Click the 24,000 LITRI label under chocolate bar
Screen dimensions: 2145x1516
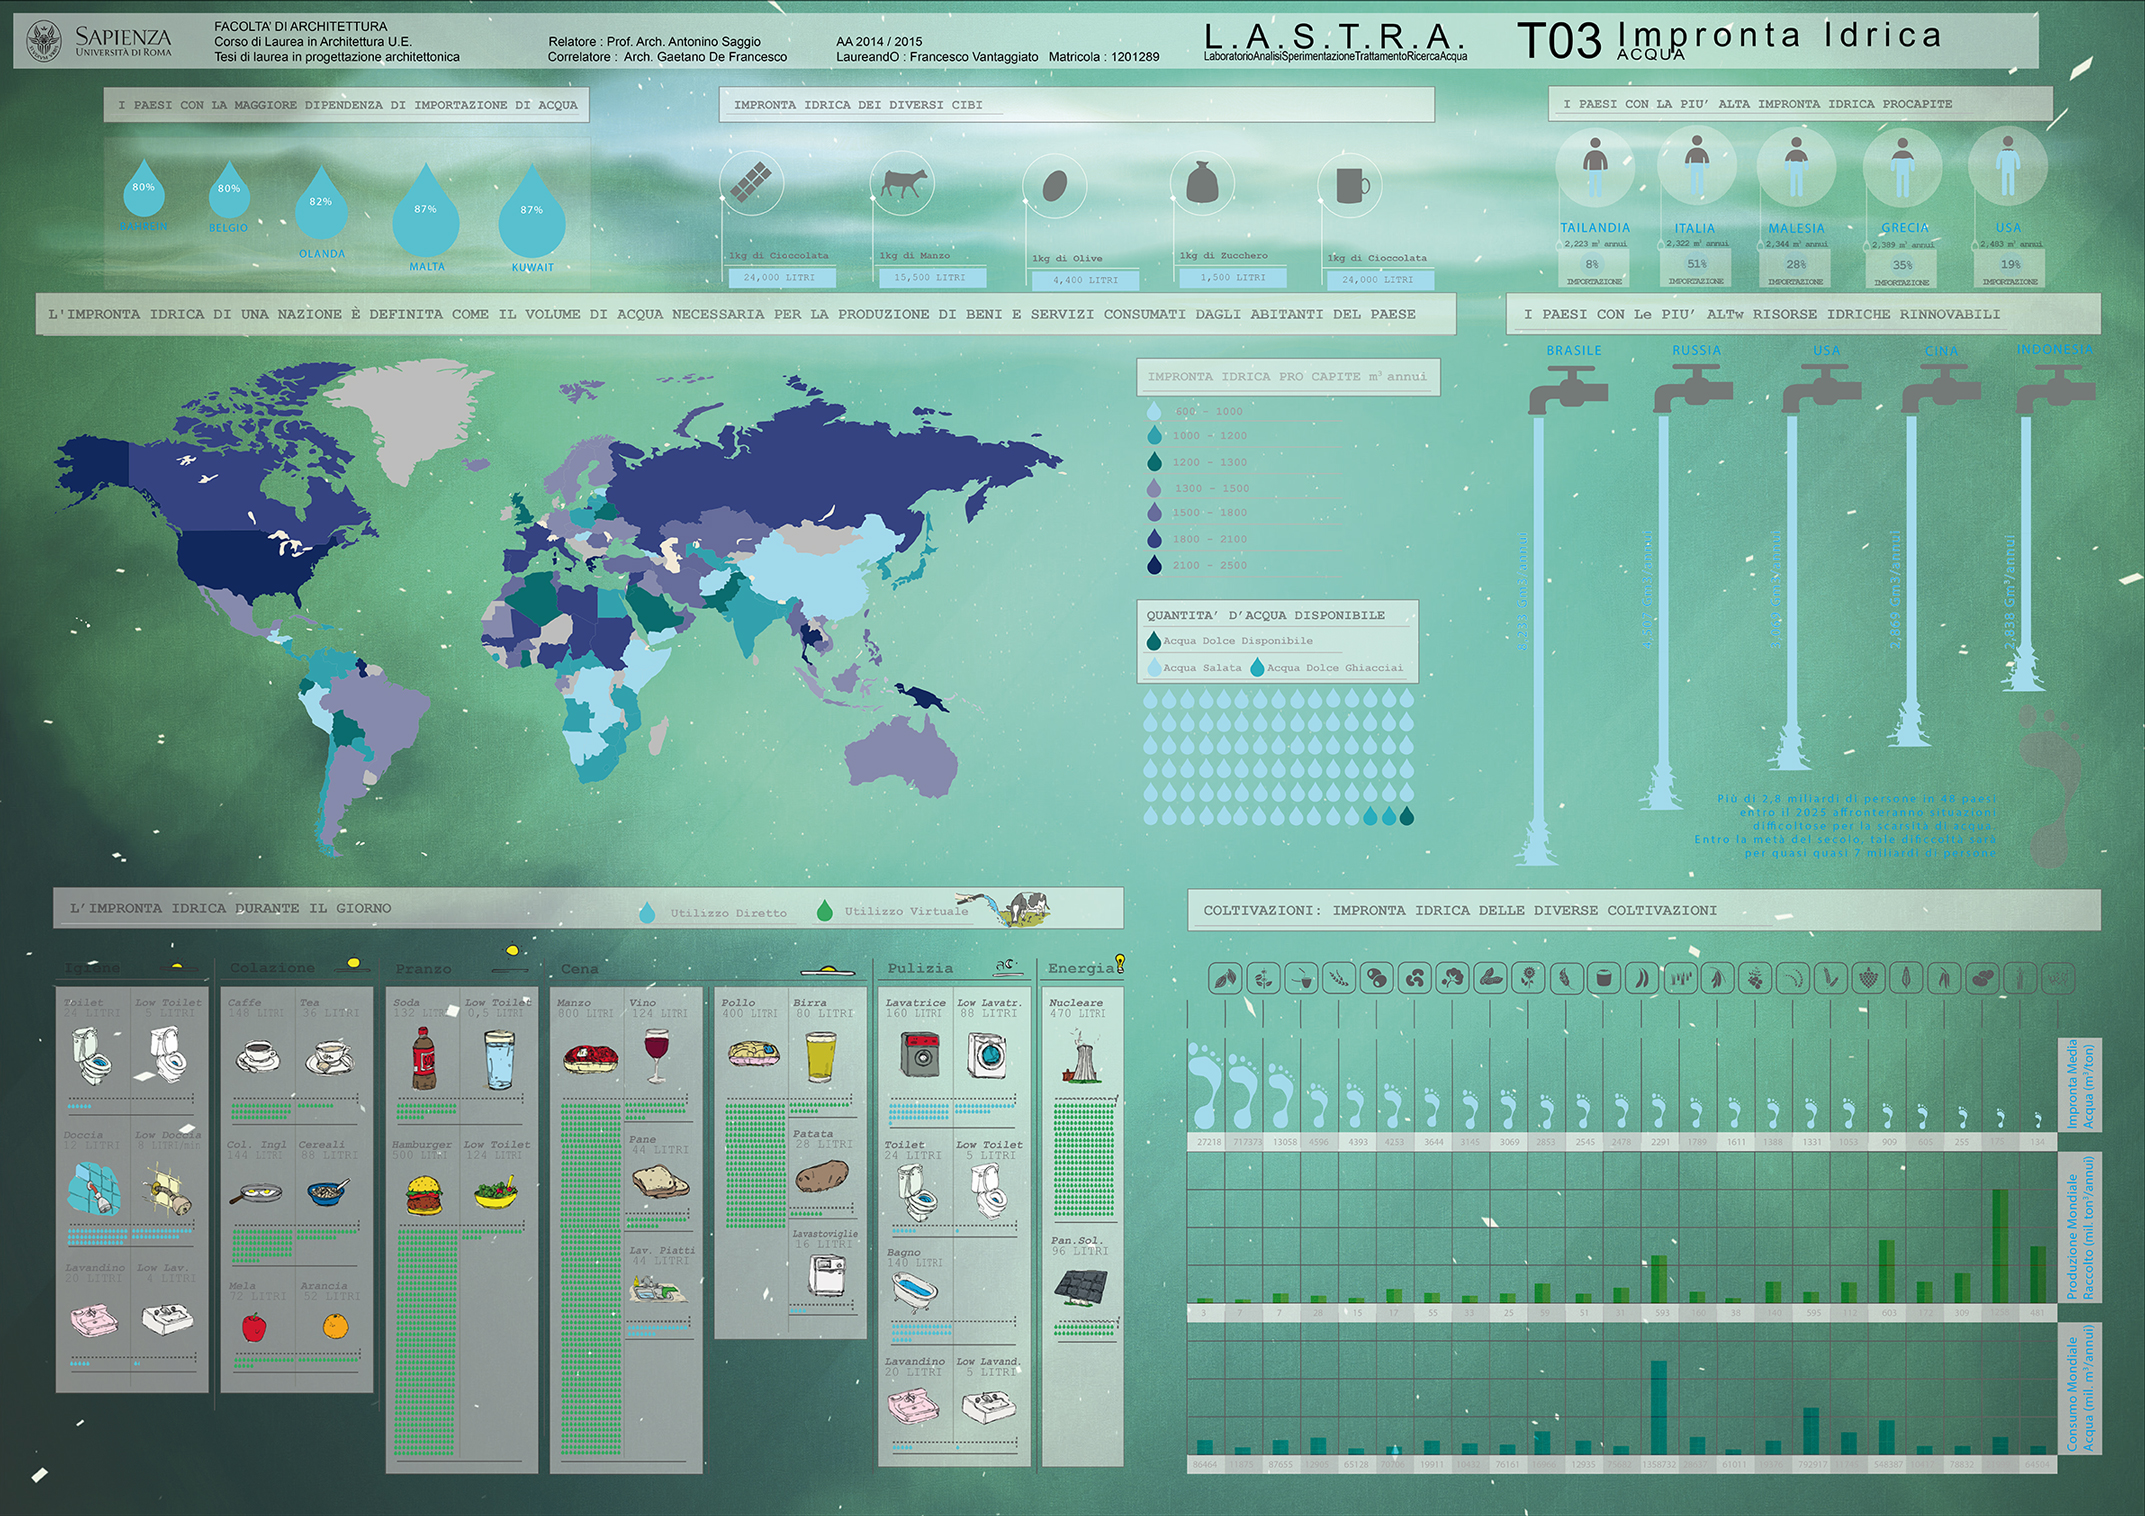tap(780, 277)
